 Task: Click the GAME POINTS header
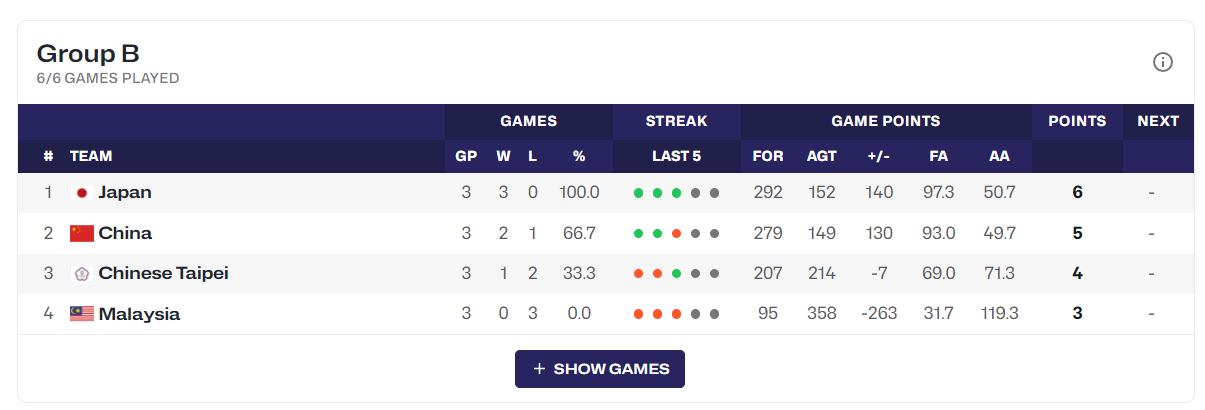pos(886,121)
